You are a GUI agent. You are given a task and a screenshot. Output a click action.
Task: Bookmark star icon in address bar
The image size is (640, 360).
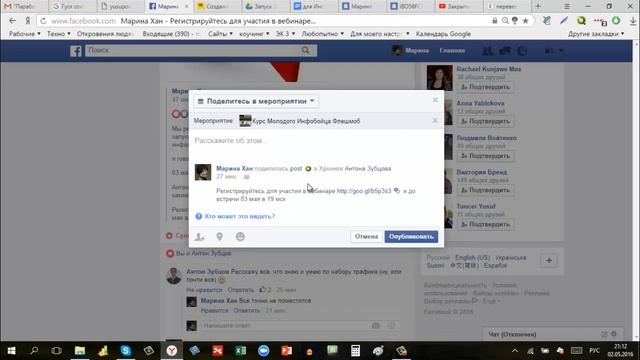point(525,20)
